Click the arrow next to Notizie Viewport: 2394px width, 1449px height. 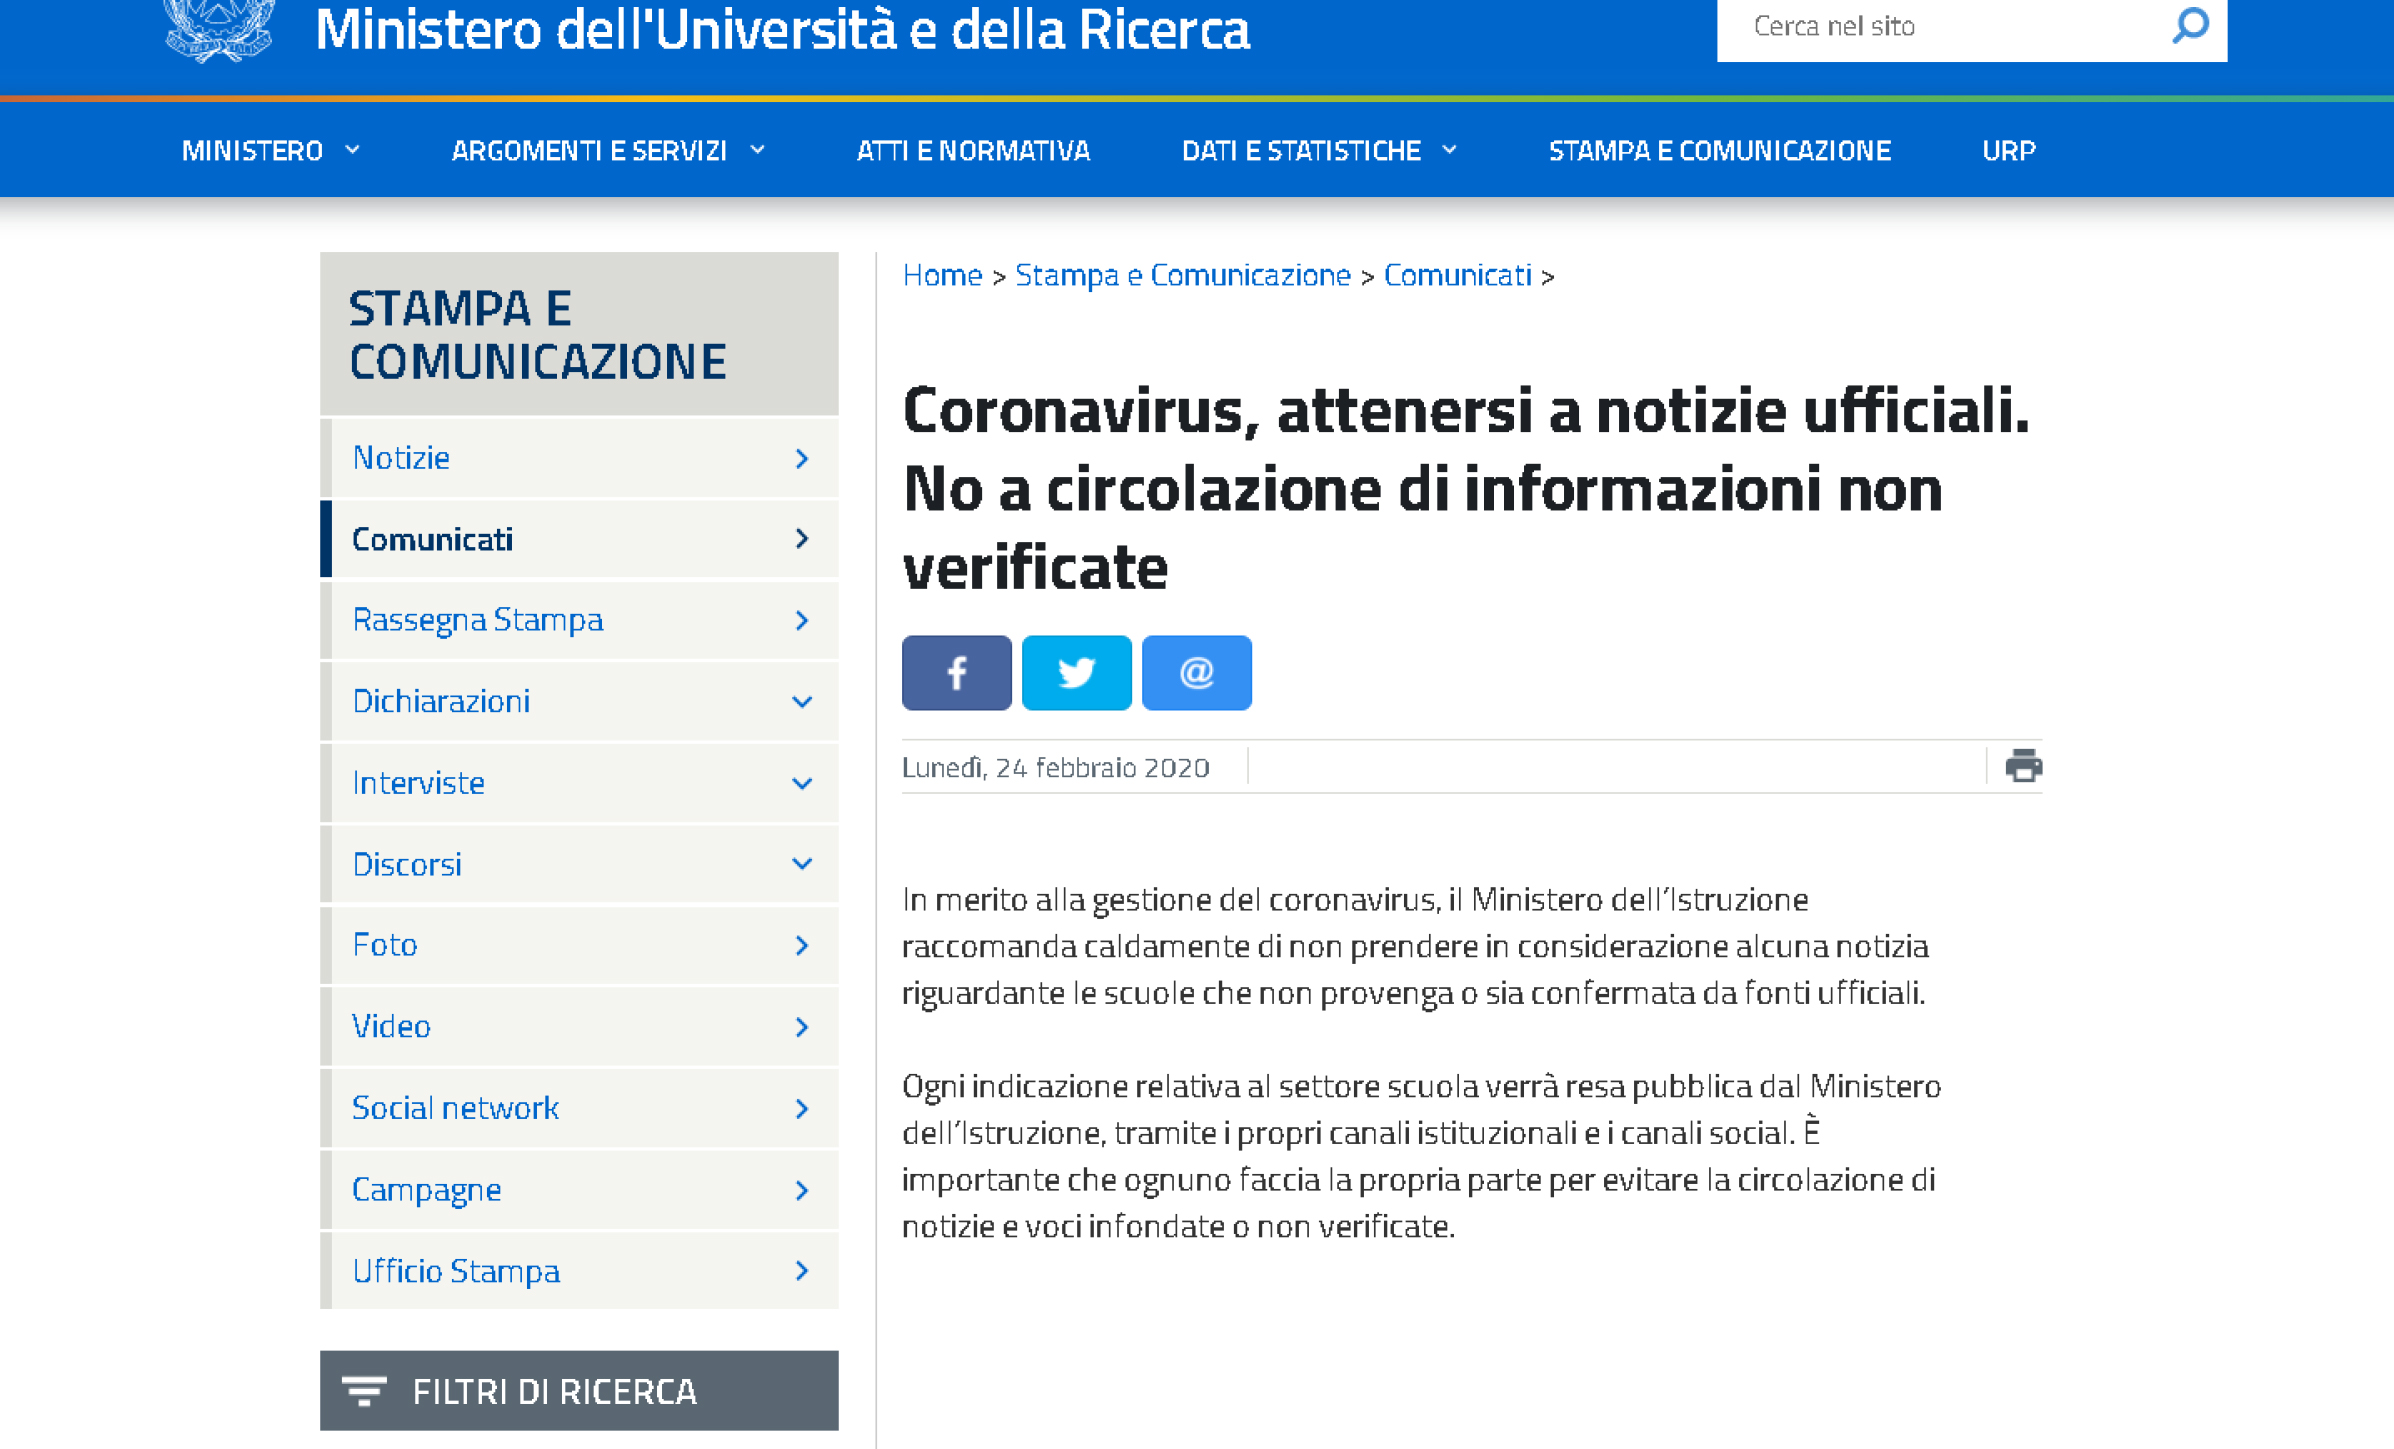click(x=802, y=458)
